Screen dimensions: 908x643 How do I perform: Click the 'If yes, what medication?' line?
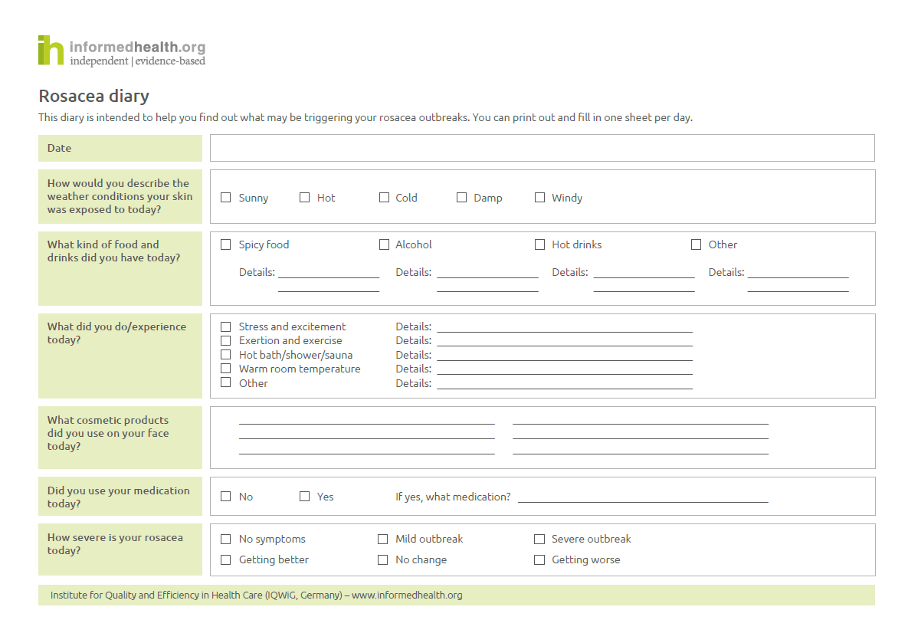(643, 500)
